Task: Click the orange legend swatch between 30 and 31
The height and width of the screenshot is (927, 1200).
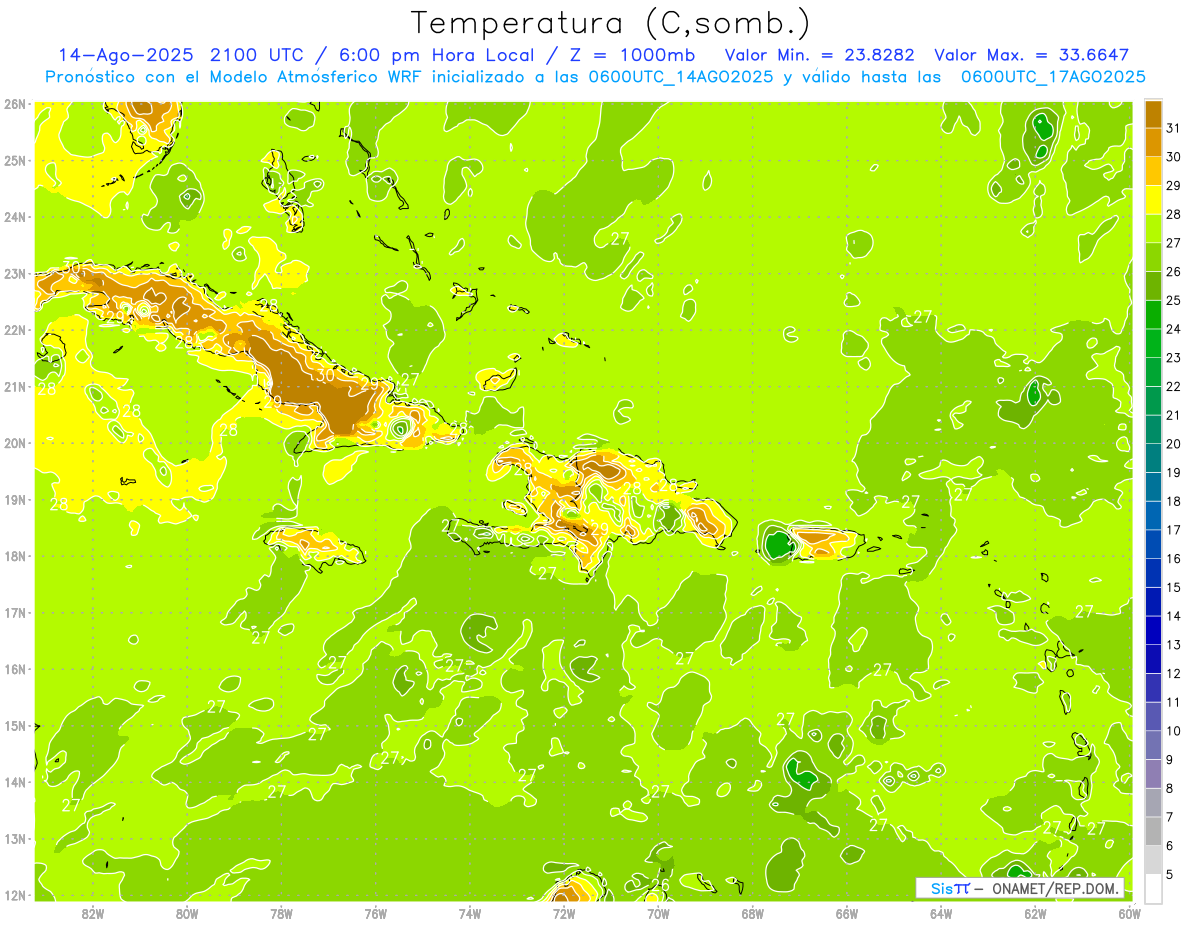Action: click(x=1153, y=141)
